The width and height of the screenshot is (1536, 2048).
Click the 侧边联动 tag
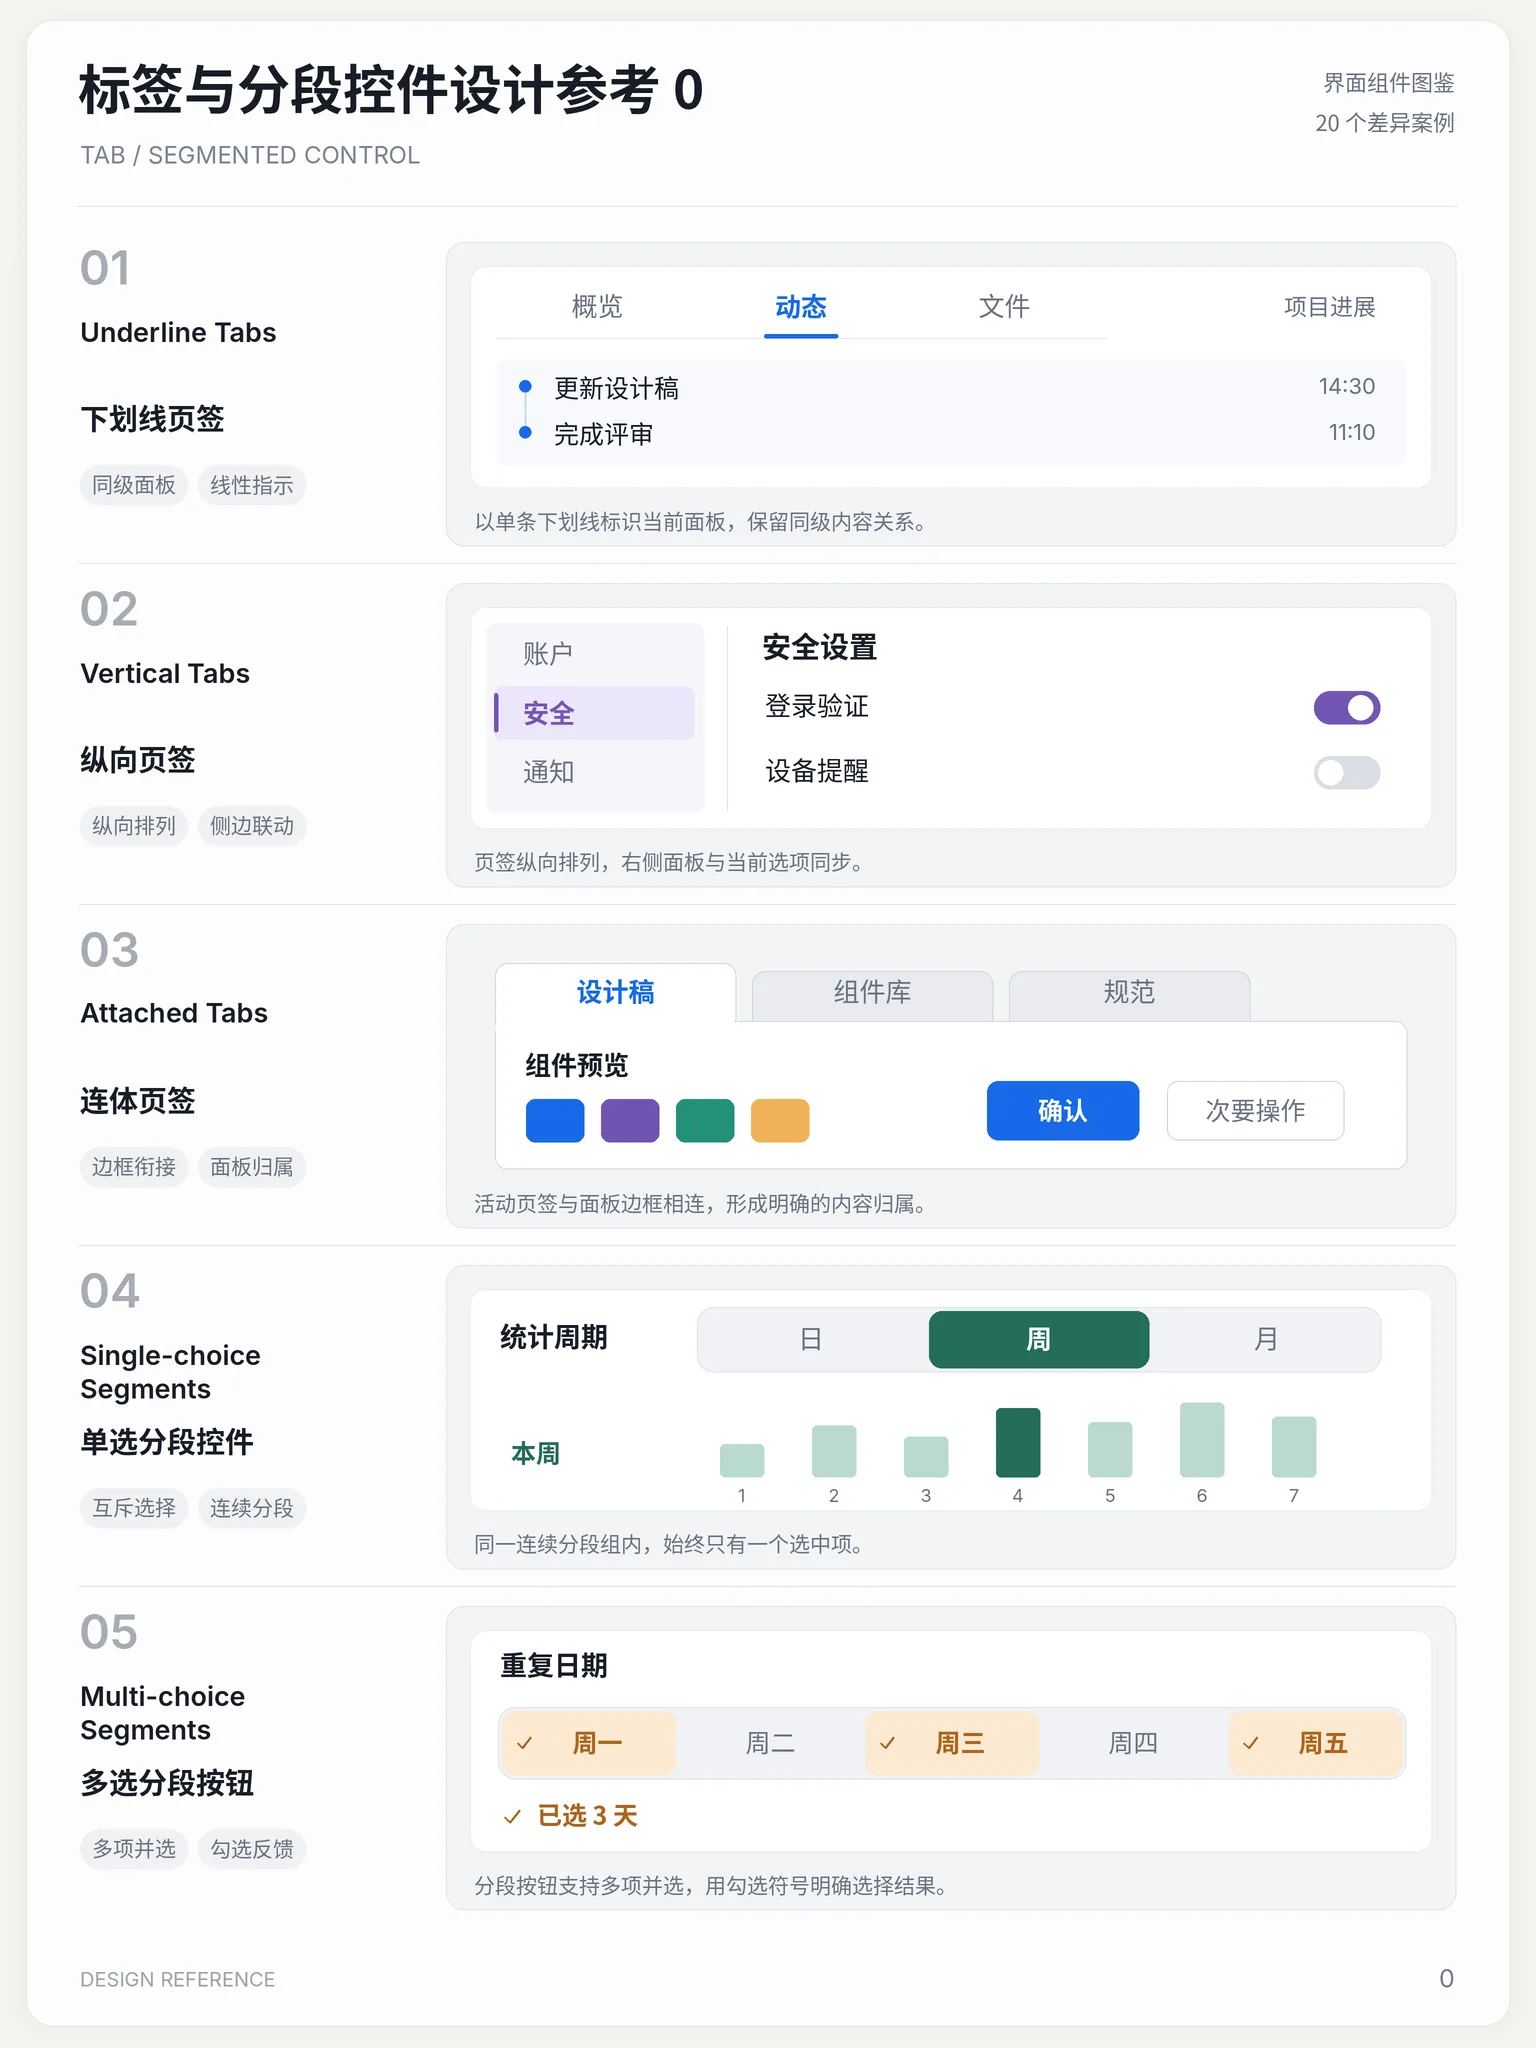(x=252, y=827)
